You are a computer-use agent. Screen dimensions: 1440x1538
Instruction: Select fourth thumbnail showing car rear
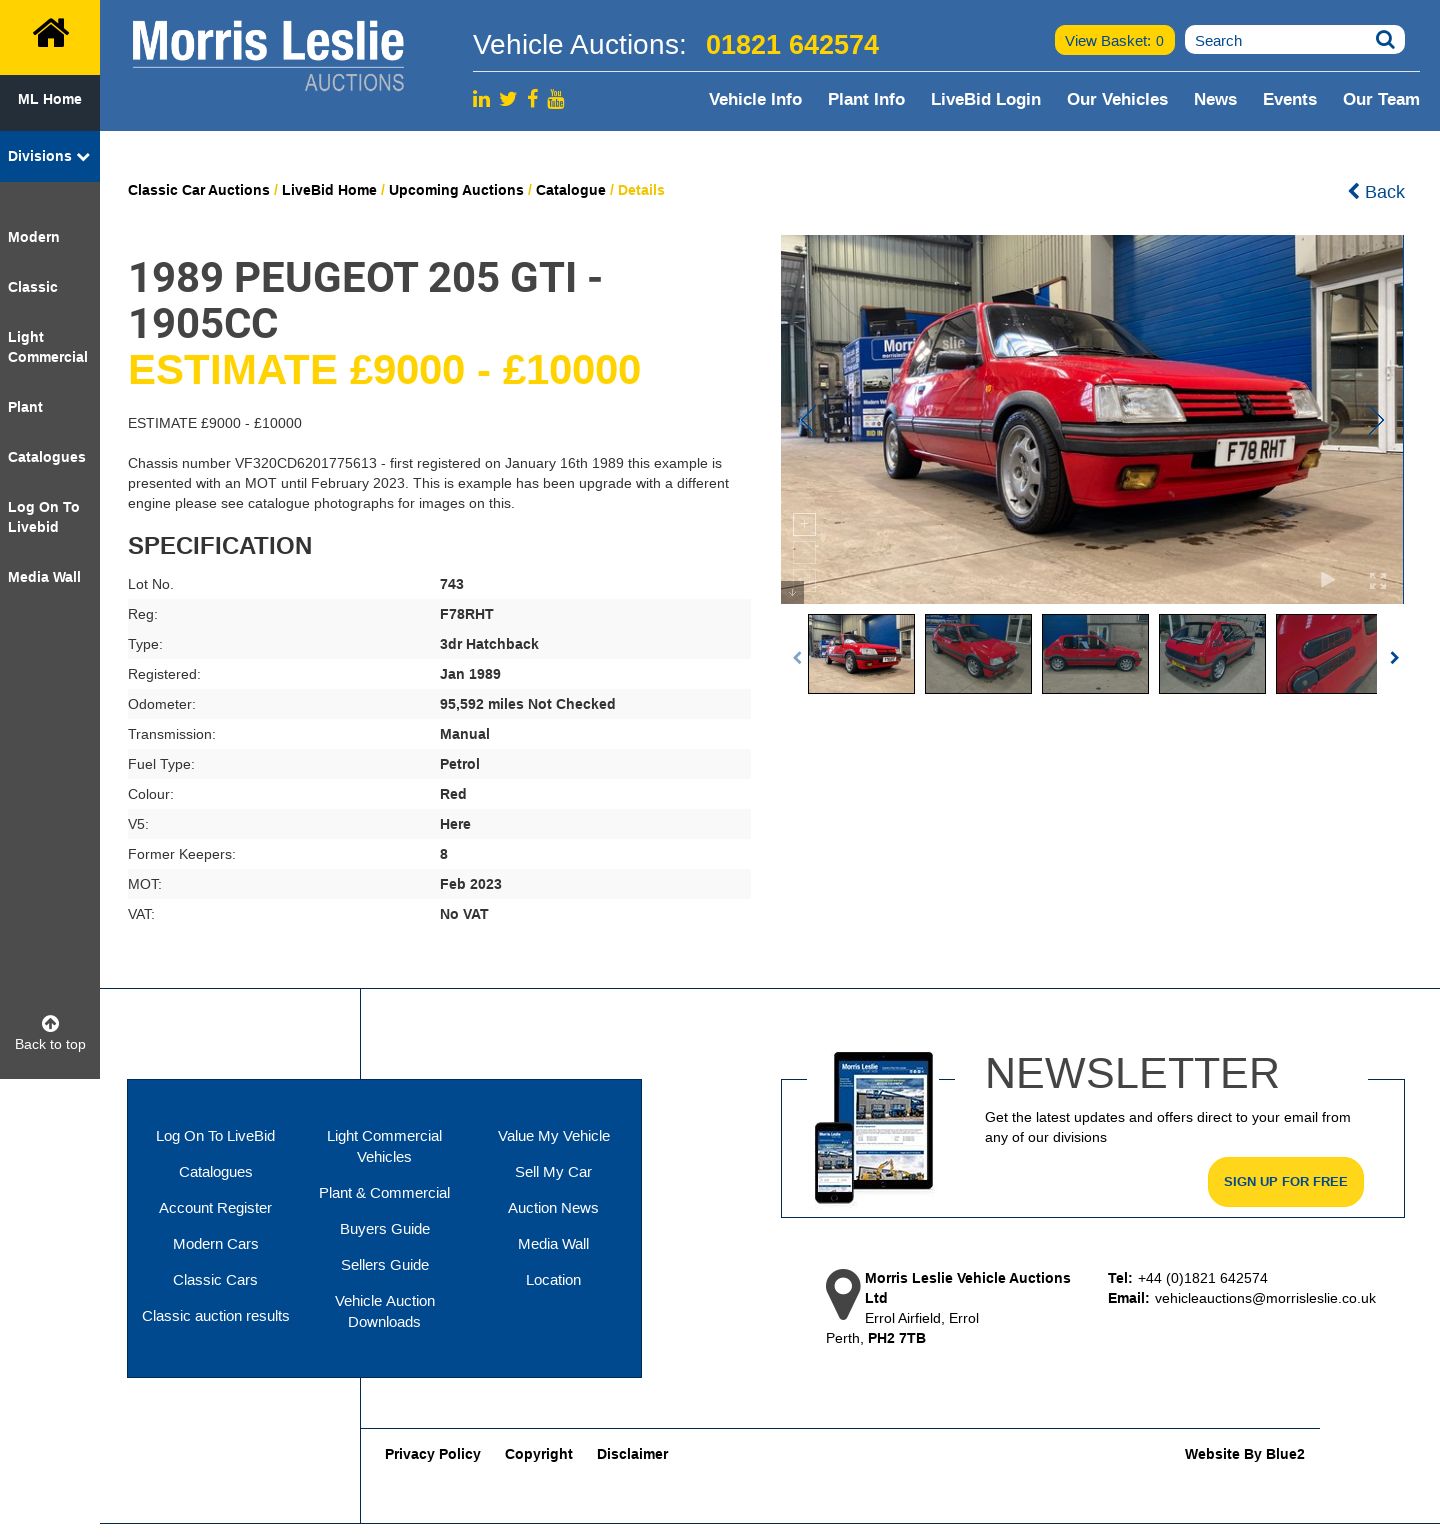(x=1212, y=654)
